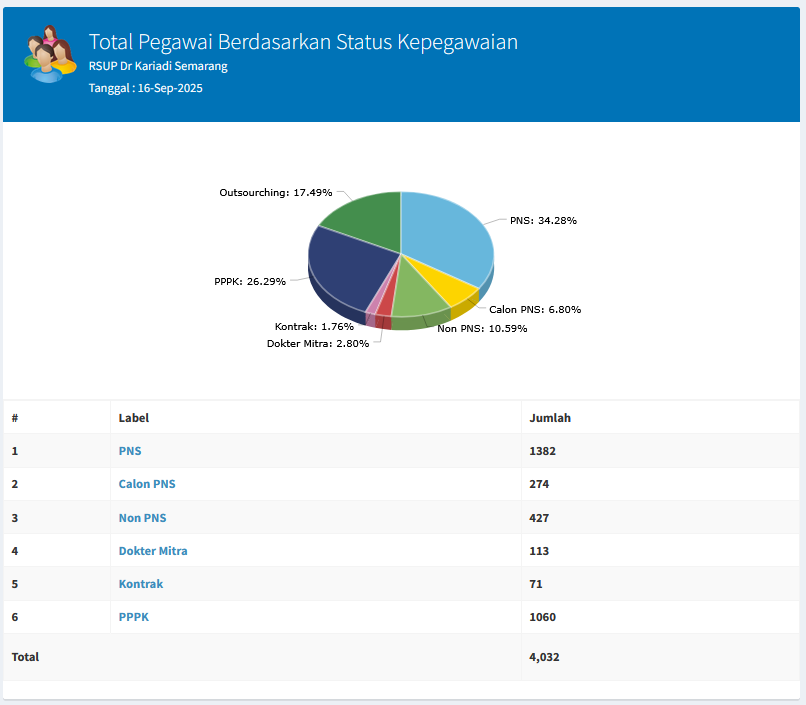Click the employee group icon in header
The image size is (806, 705).
49,55
